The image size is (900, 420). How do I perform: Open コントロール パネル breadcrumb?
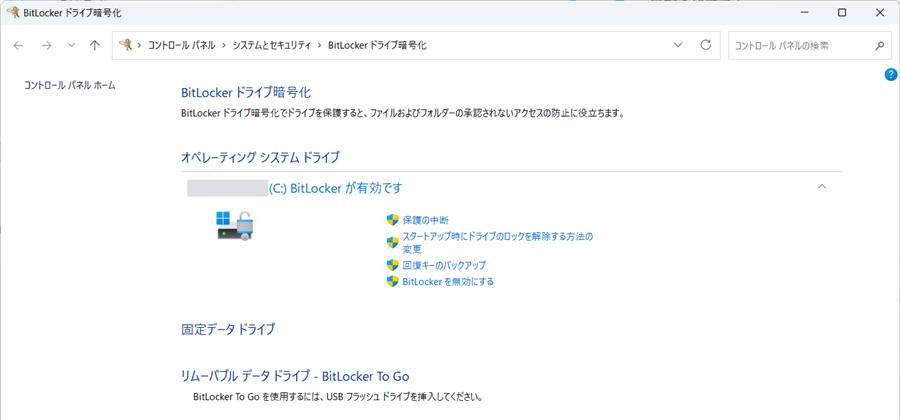(x=181, y=46)
